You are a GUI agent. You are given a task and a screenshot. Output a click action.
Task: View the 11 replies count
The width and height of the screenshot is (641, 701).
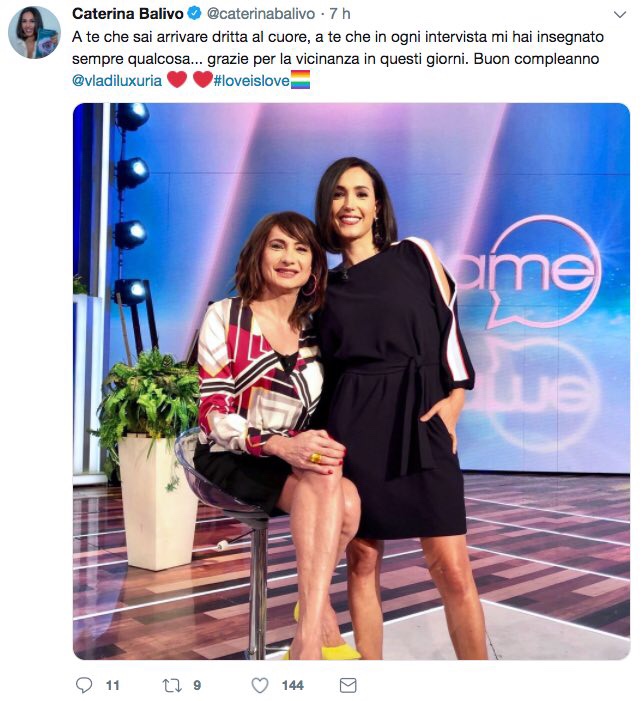[x=113, y=685]
